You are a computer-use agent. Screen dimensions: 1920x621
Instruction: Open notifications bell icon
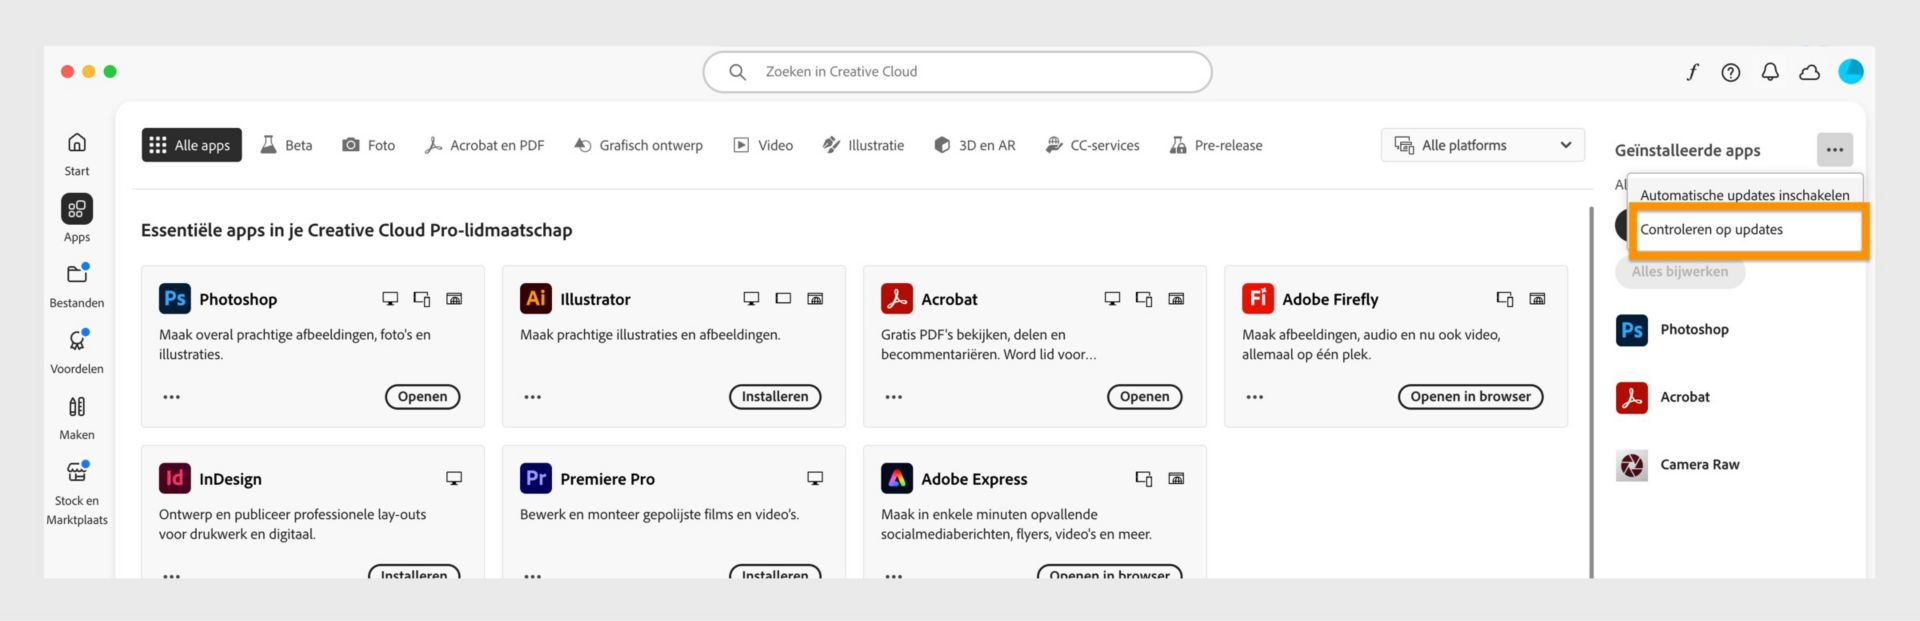point(1770,72)
